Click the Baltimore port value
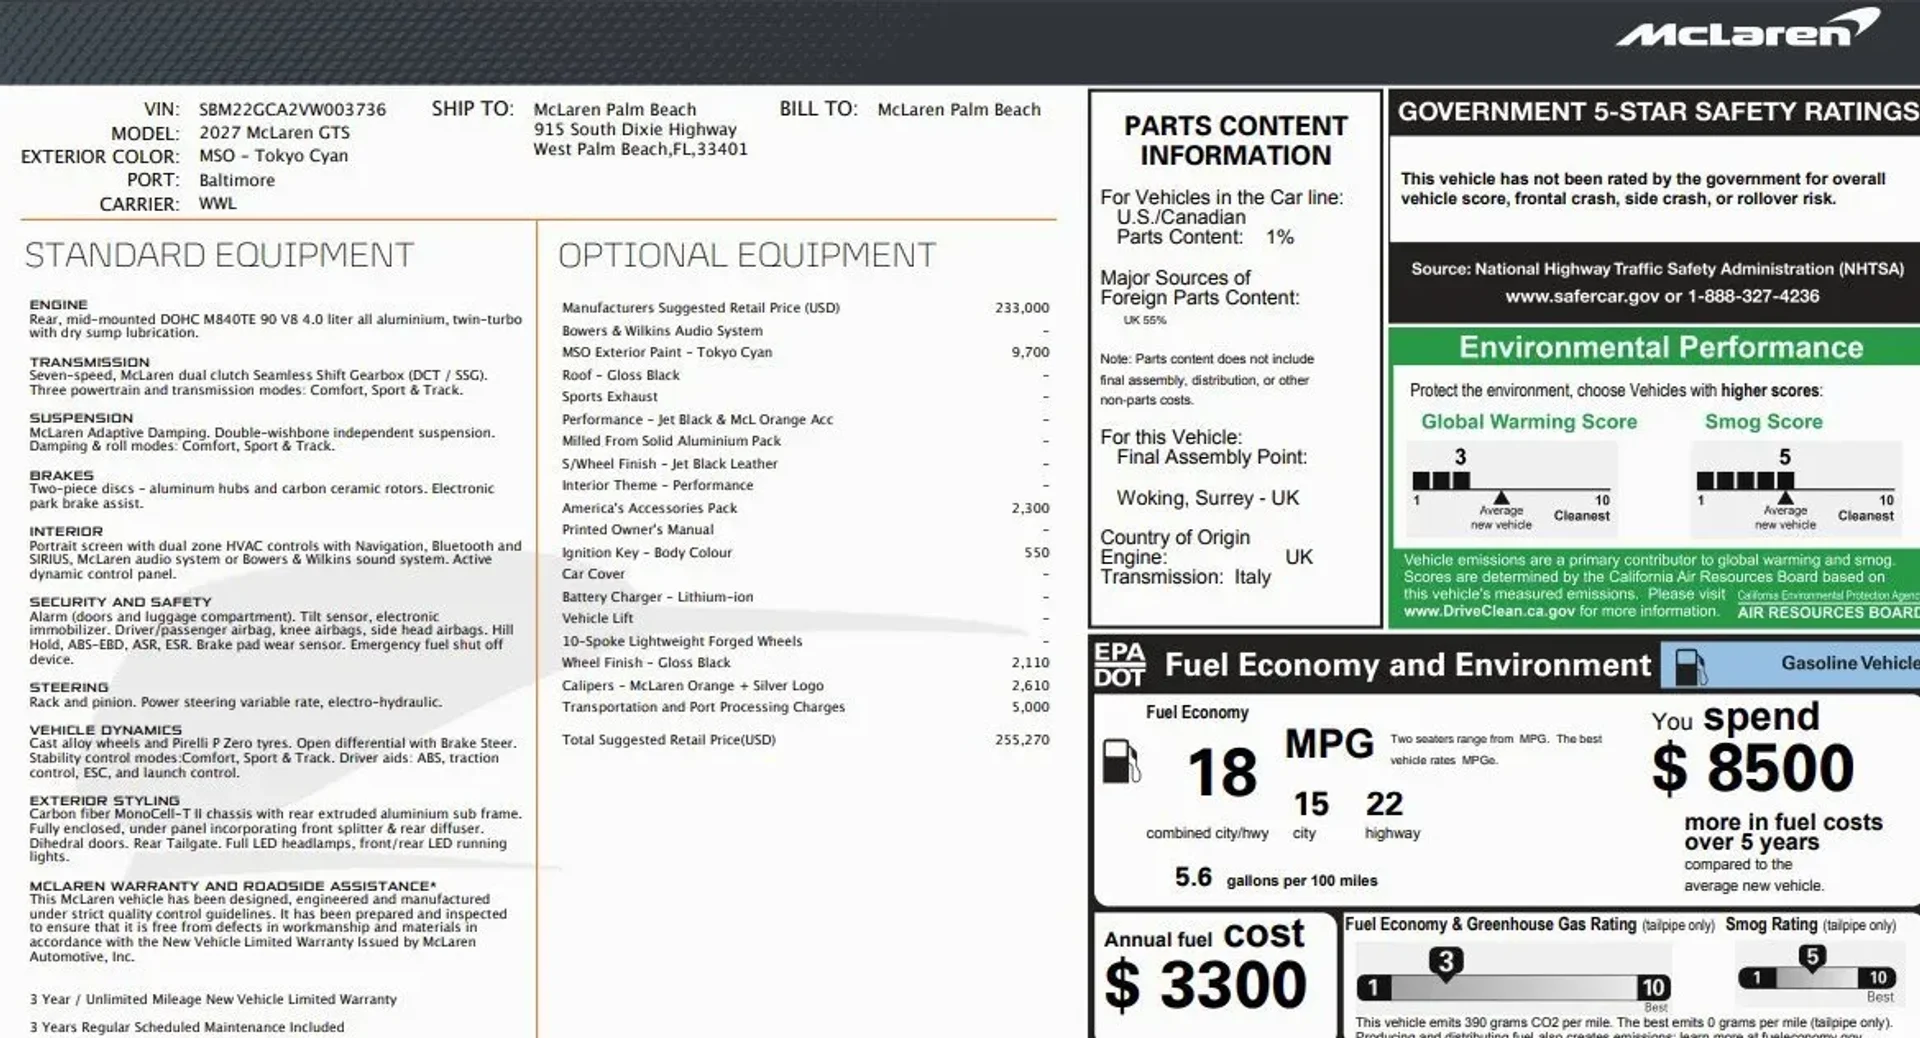1920x1038 pixels. [236, 180]
